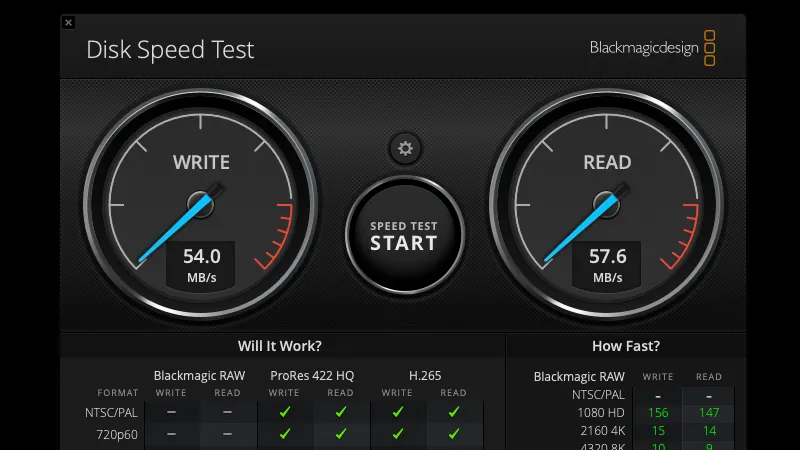Click the 2160 4K read value 14
The width and height of the screenshot is (800, 450).
(x=709, y=431)
